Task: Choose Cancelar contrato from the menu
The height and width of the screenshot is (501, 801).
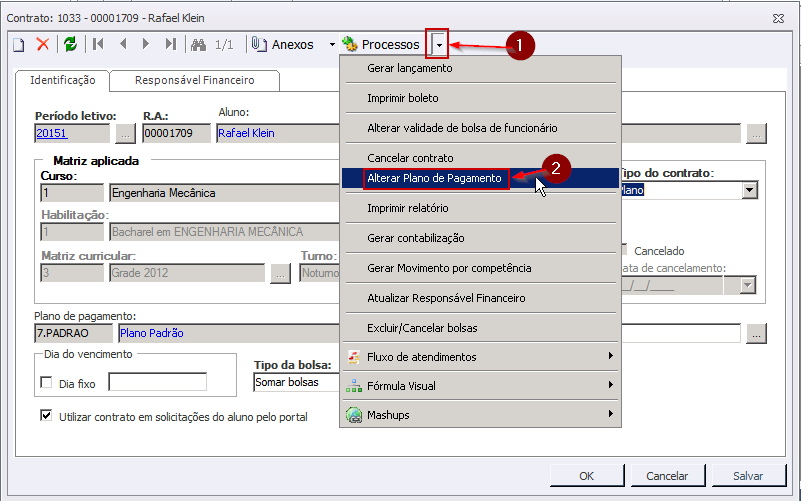Action: pyautogui.click(x=410, y=158)
